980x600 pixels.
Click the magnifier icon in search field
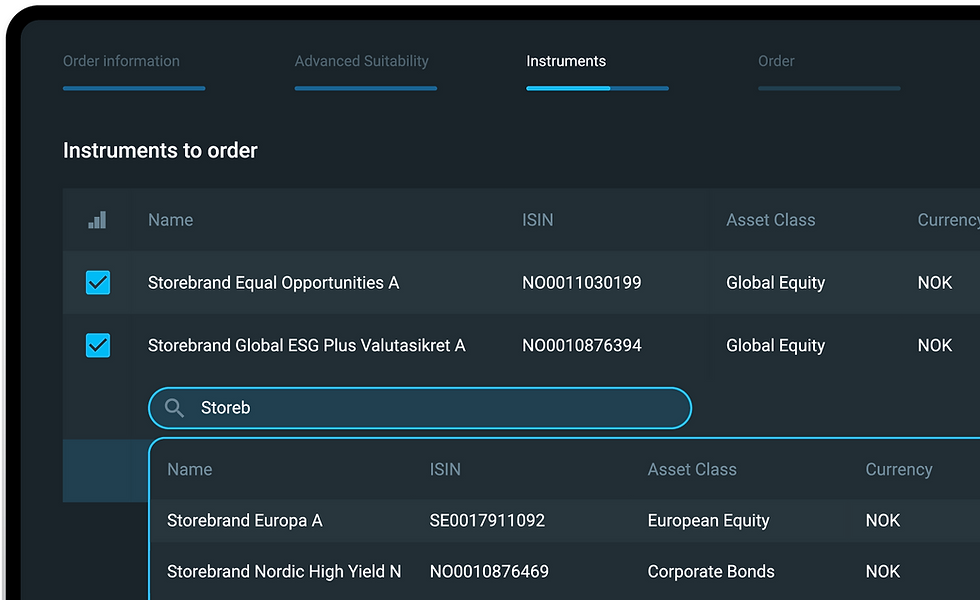[174, 408]
